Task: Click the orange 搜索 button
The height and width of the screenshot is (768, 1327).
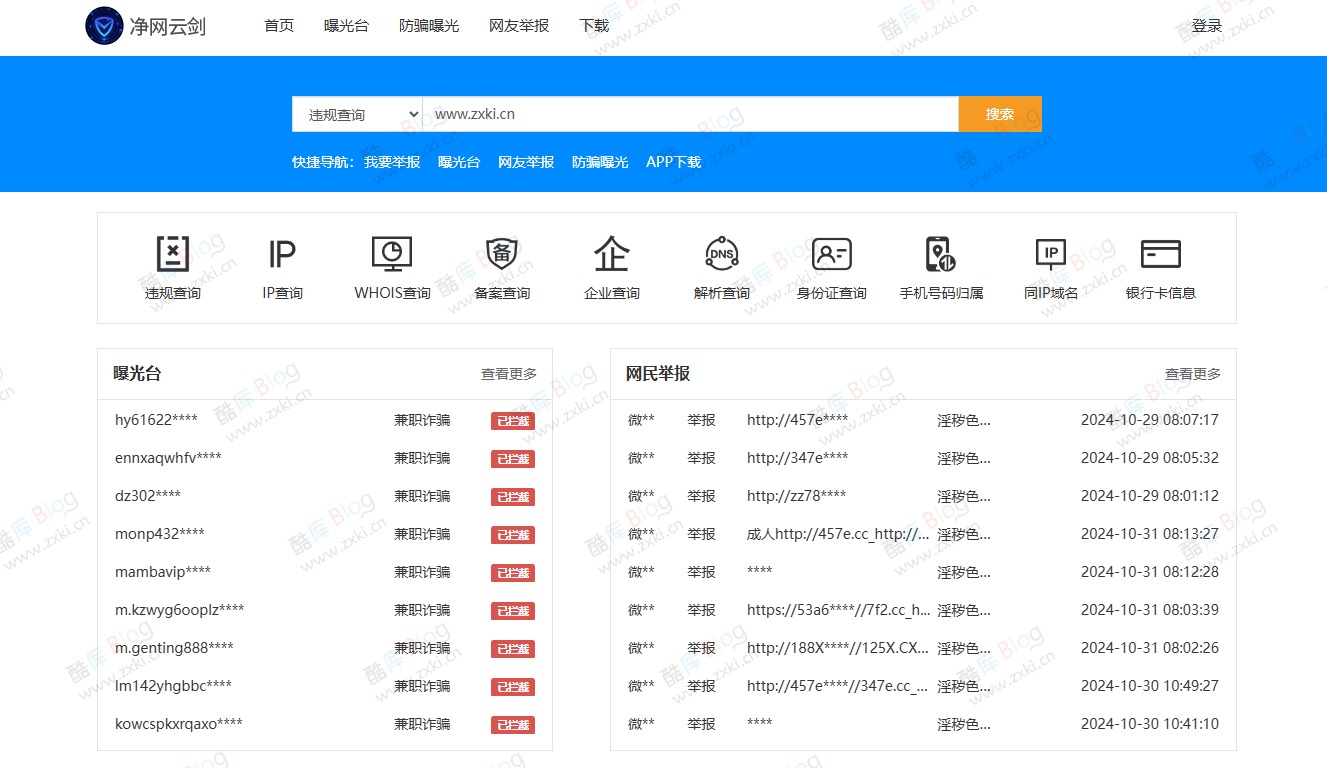Action: tap(999, 113)
